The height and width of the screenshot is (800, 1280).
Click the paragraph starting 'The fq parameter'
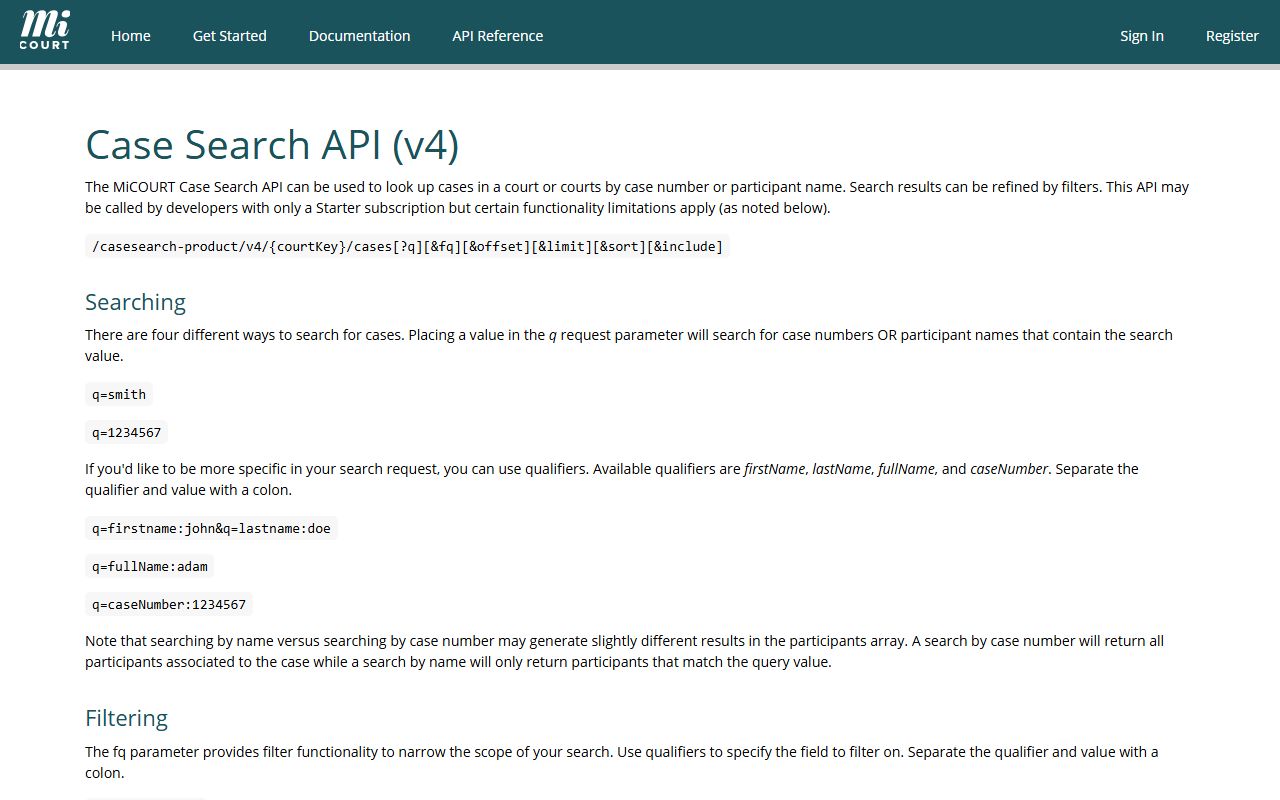tap(622, 762)
